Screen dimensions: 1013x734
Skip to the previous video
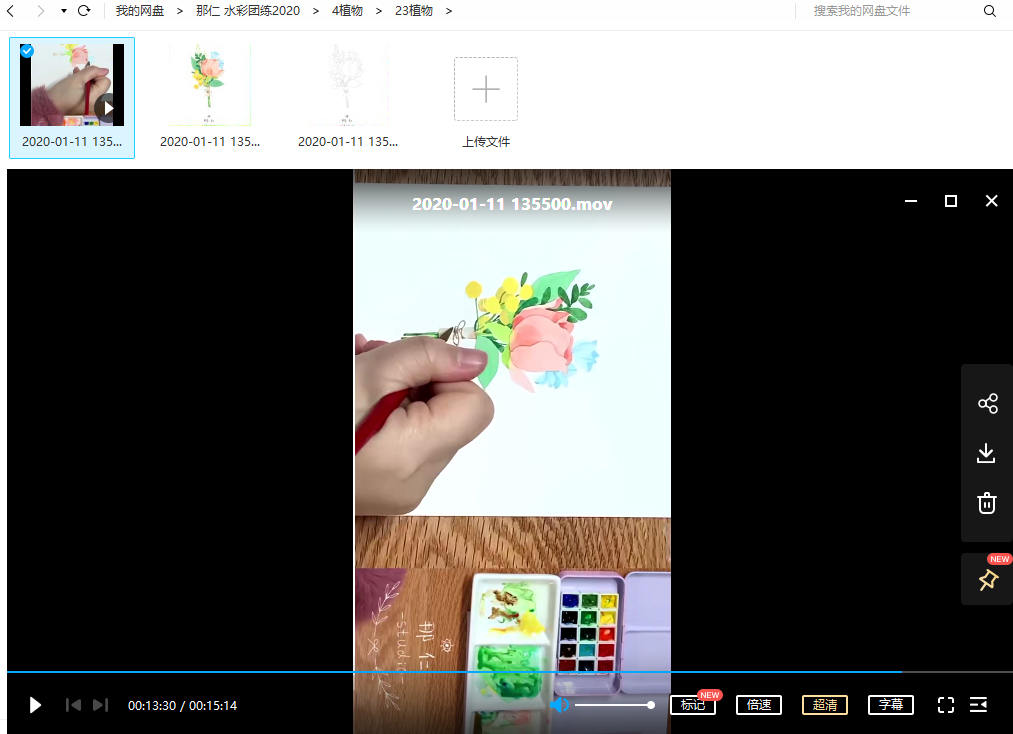[x=73, y=705]
